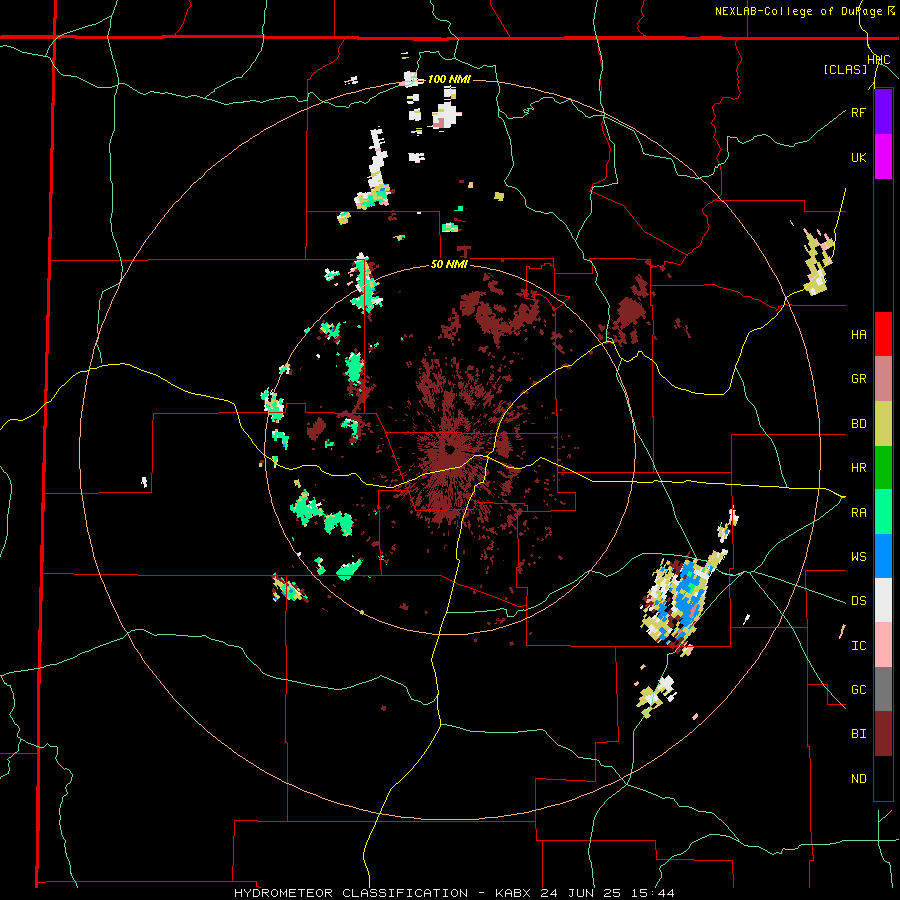The width and height of the screenshot is (900, 900).
Task: Click the "RA" legend label
Action: (x=858, y=512)
